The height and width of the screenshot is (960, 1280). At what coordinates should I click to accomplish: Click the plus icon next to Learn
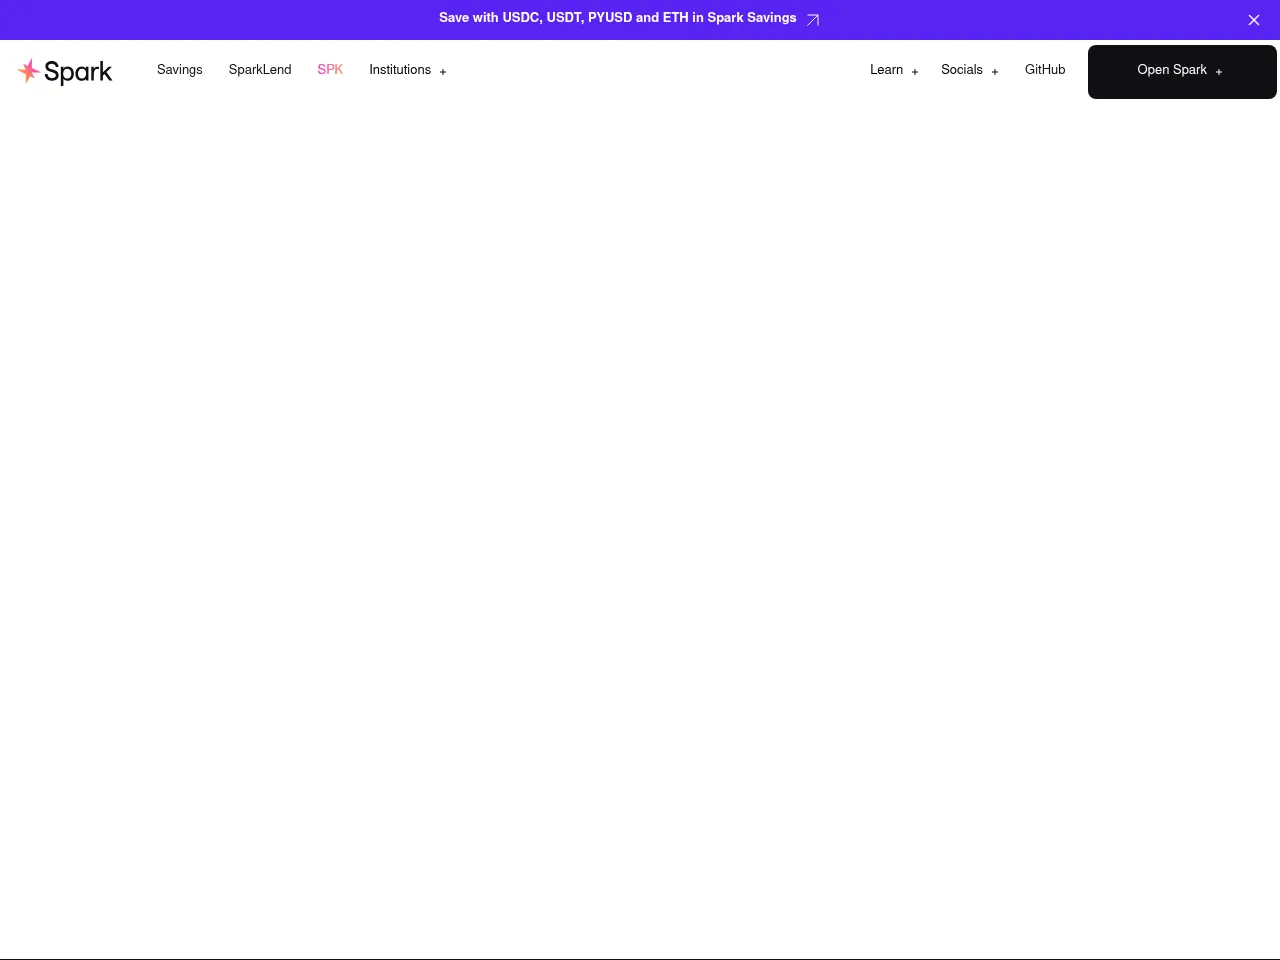pos(914,72)
